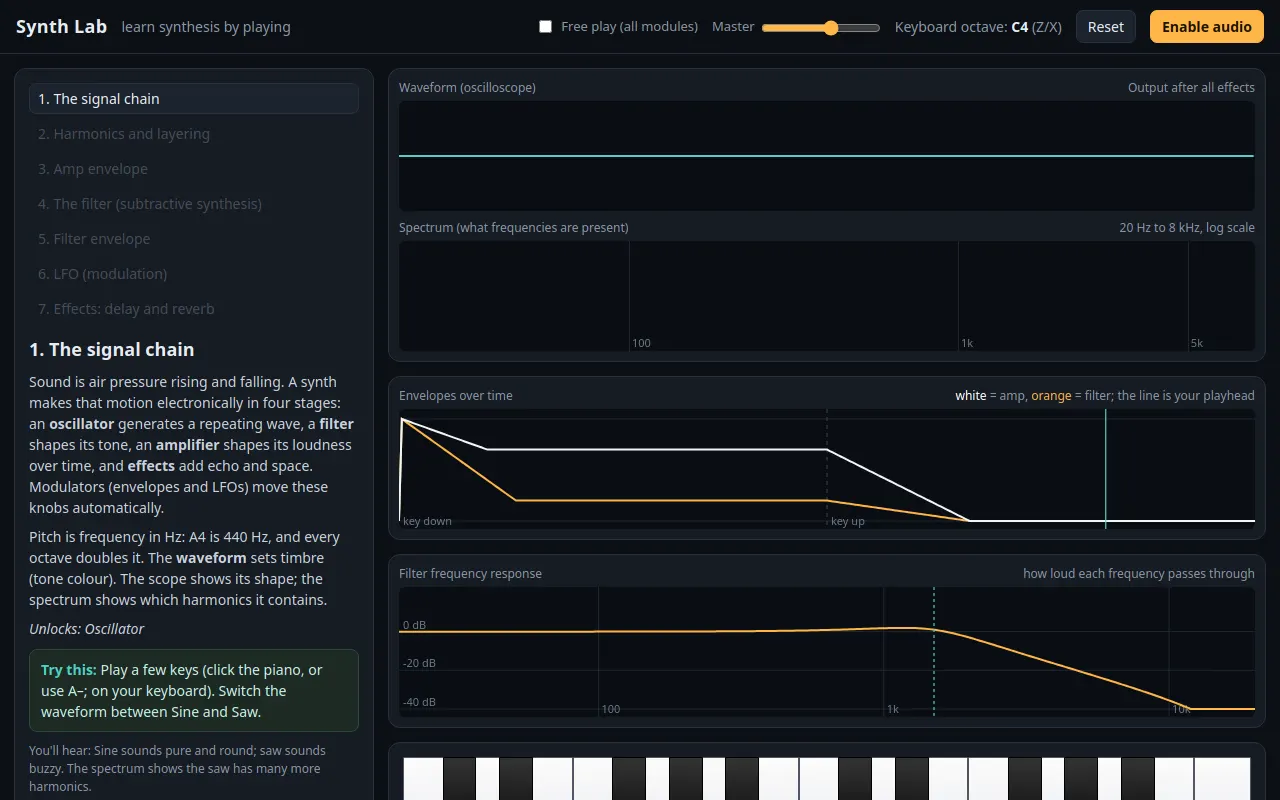This screenshot has height=800, width=1280.
Task: Click the "-20 dB" axis label
Action: (419, 663)
